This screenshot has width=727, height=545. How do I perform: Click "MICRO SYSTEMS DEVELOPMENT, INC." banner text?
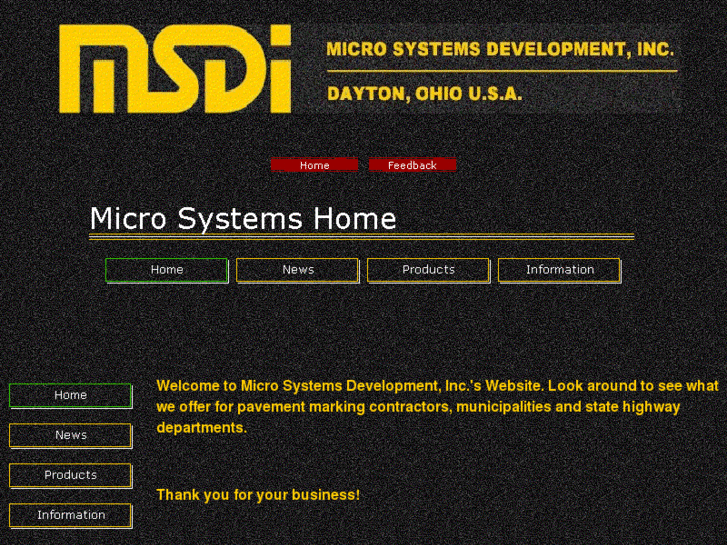point(500,49)
